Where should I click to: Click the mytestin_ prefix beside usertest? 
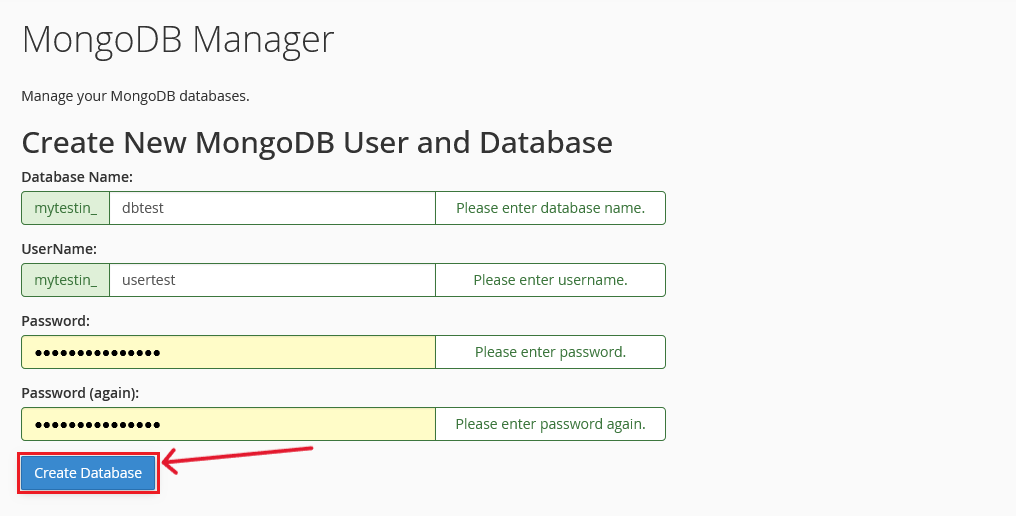[x=65, y=280]
